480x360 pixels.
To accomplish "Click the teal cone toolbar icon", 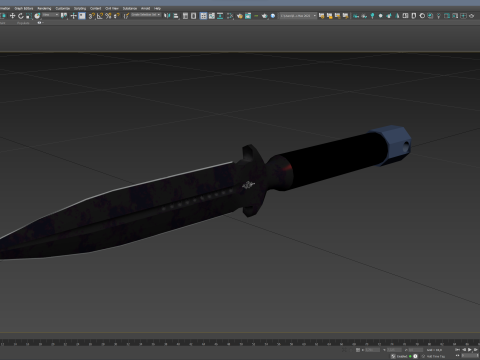I will click(397, 16).
